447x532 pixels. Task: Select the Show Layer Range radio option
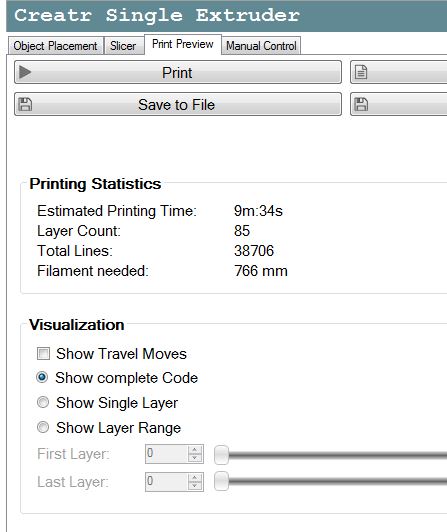(43, 427)
